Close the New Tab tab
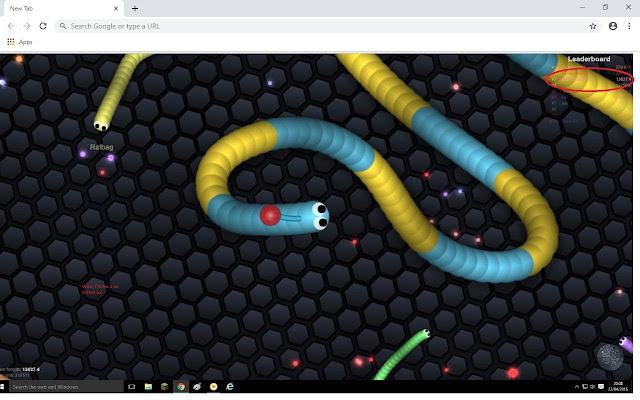The image size is (640, 400). click(116, 8)
